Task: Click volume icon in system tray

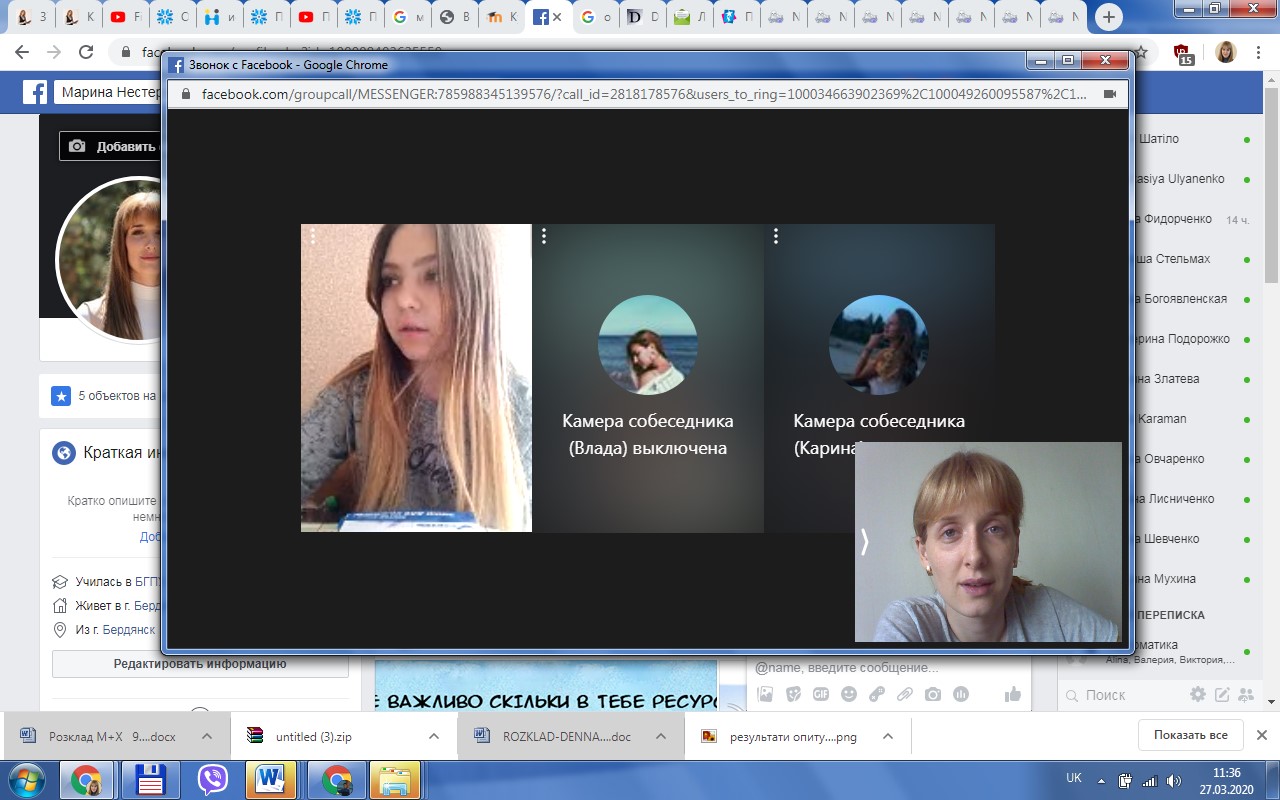Action: pyautogui.click(x=1174, y=780)
